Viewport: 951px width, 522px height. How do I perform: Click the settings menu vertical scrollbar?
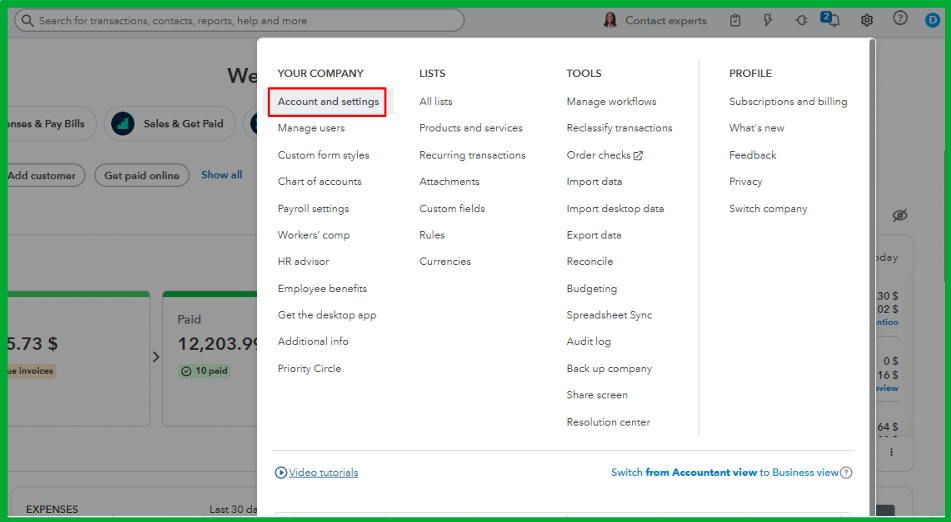(872, 276)
